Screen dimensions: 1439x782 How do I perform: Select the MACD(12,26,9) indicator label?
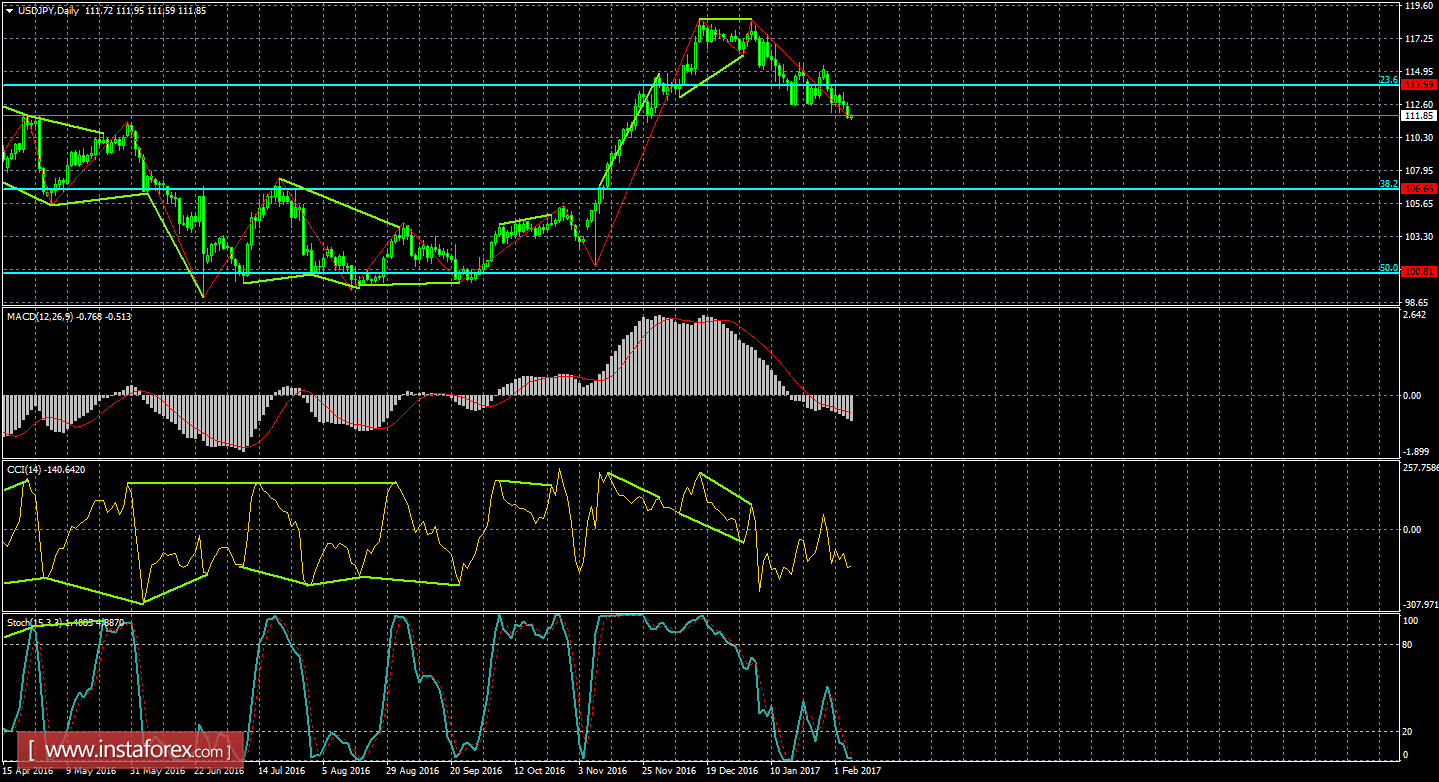(40, 316)
